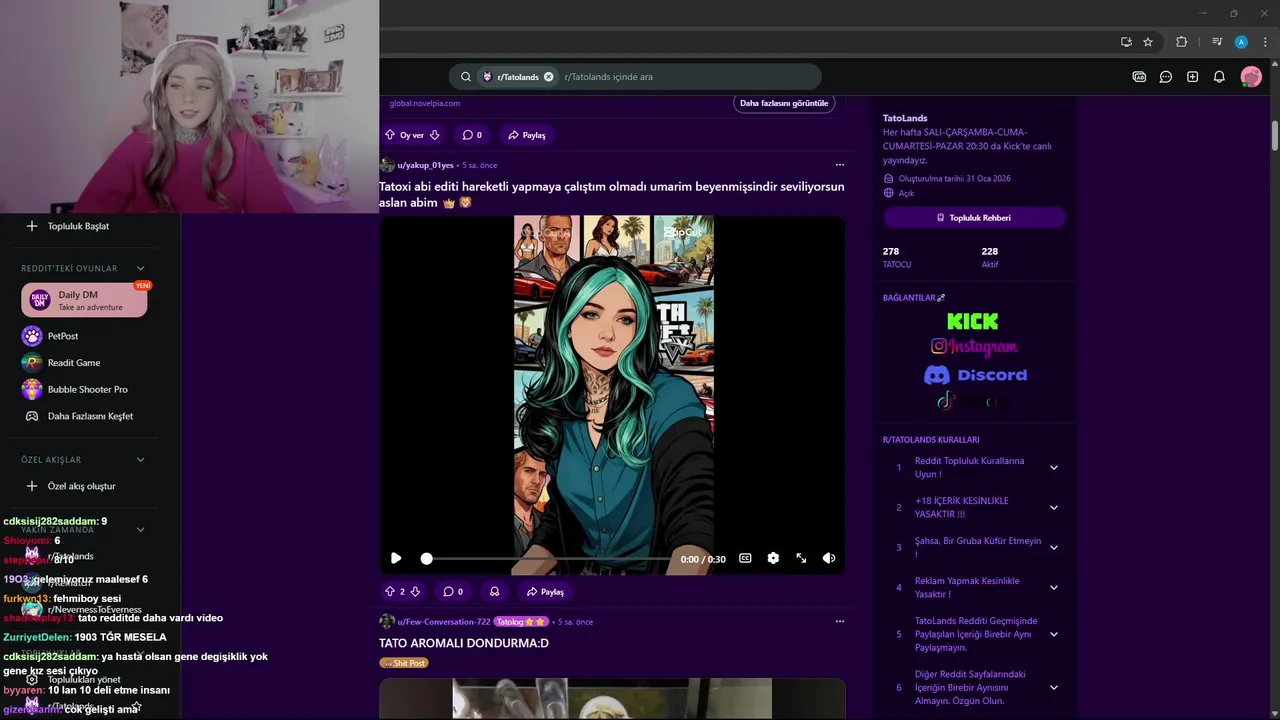1280x720 pixels.
Task: Remove the r/Tatolands search filter chip
Action: 548,77
